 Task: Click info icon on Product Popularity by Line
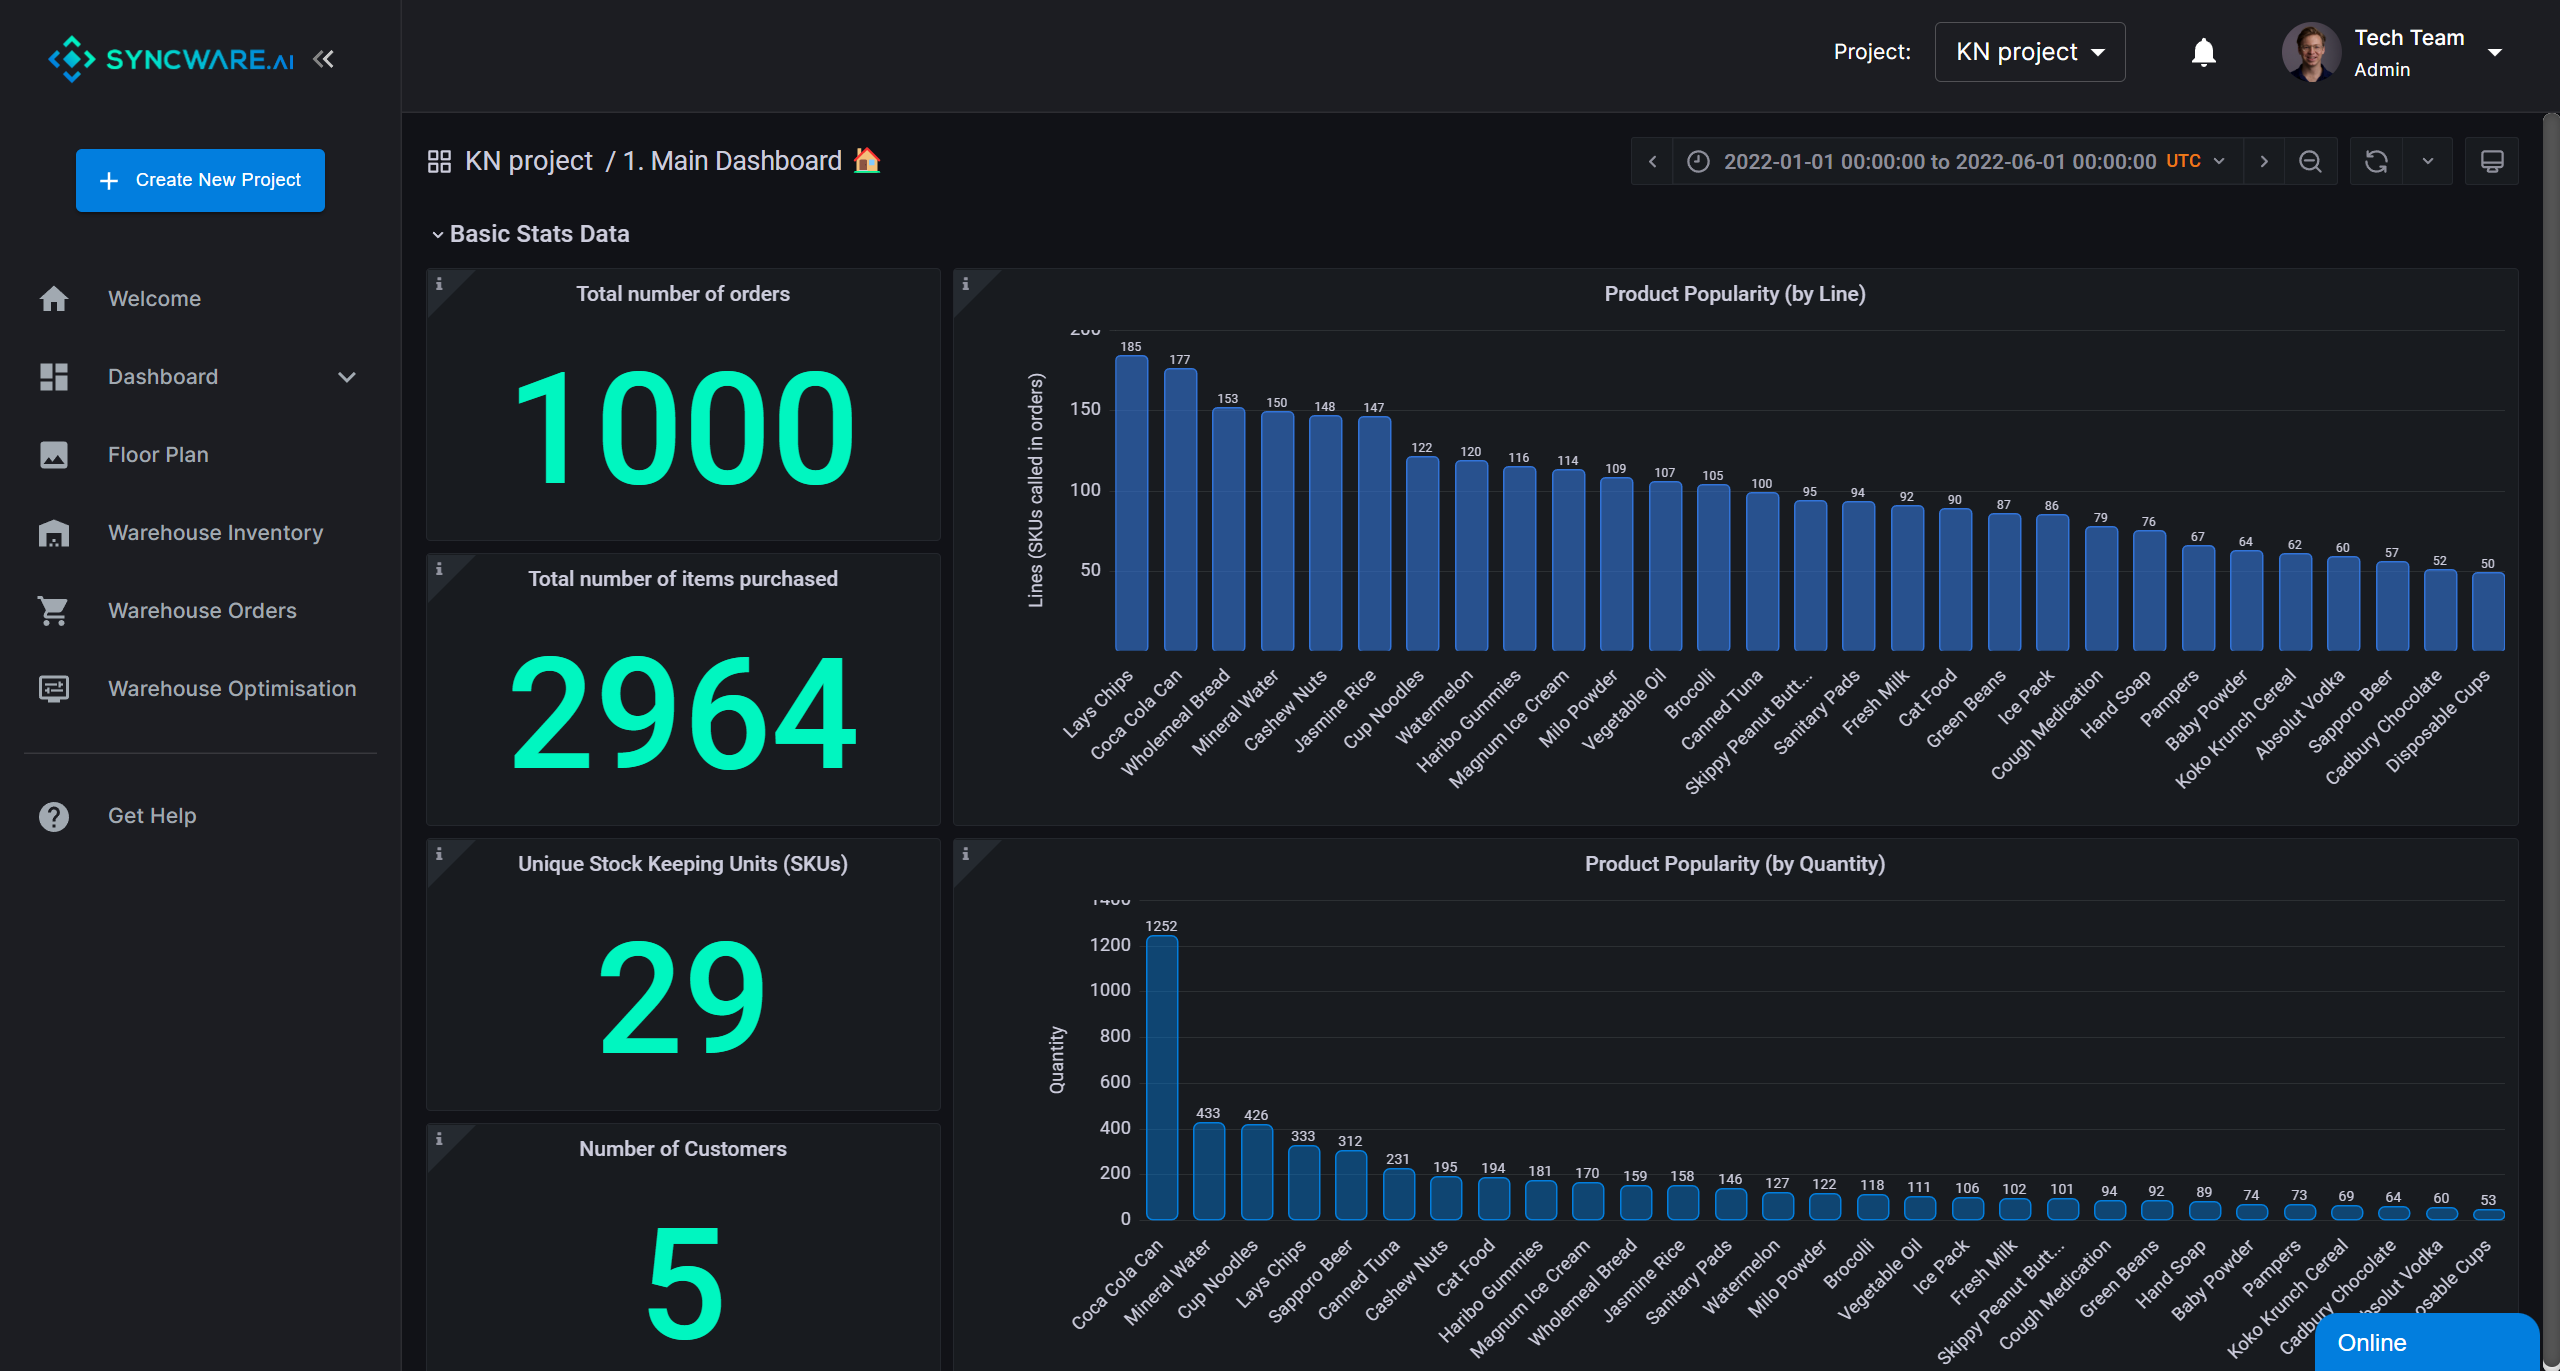[966, 284]
